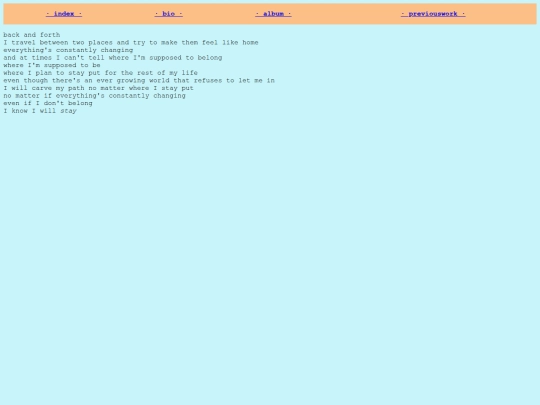Click the line 'even if I don't belong'
The width and height of the screenshot is (540, 405).
(48, 103)
